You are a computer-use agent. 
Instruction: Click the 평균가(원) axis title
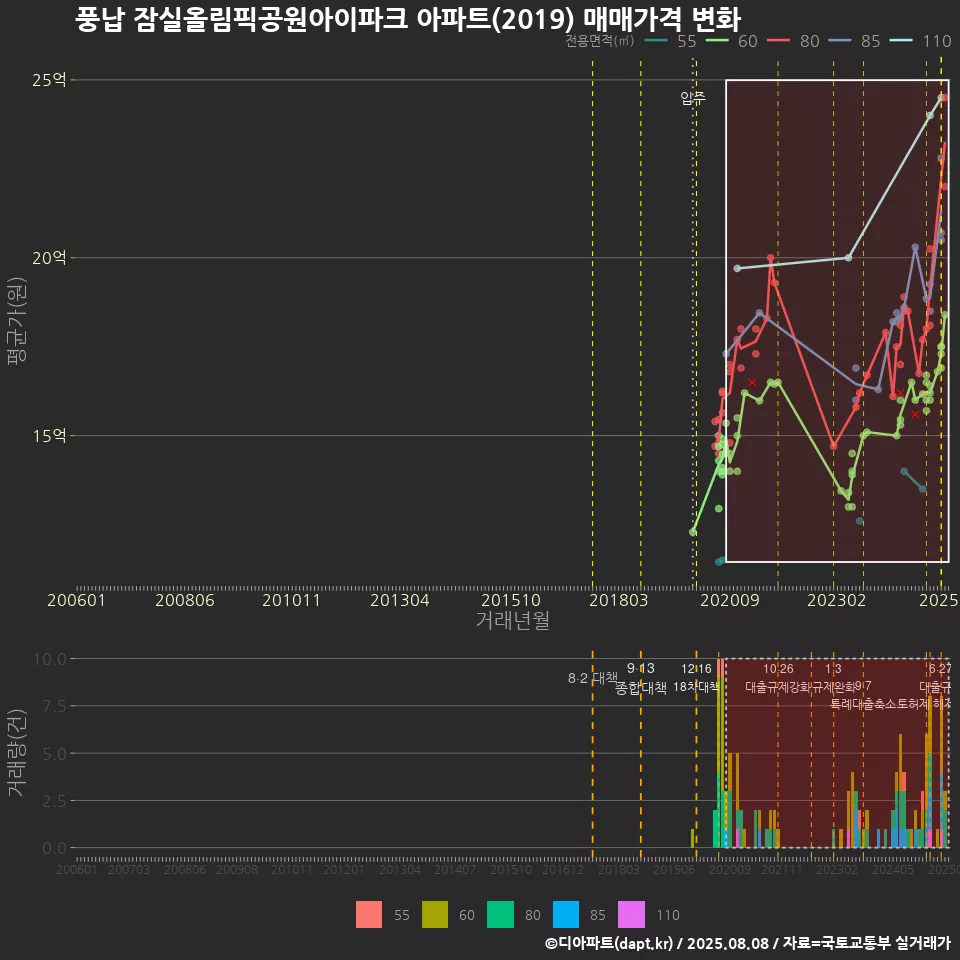(17, 321)
